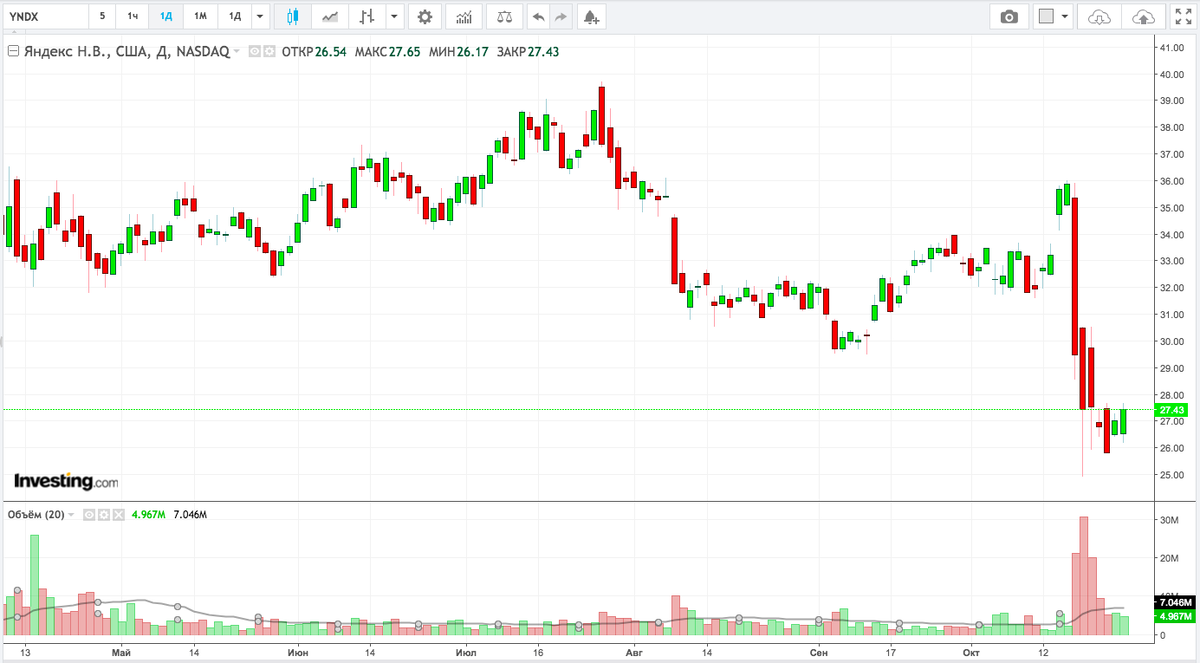This screenshot has height=663, width=1200.
Task: Take a chart snapshot with camera icon
Action: pyautogui.click(x=1010, y=16)
